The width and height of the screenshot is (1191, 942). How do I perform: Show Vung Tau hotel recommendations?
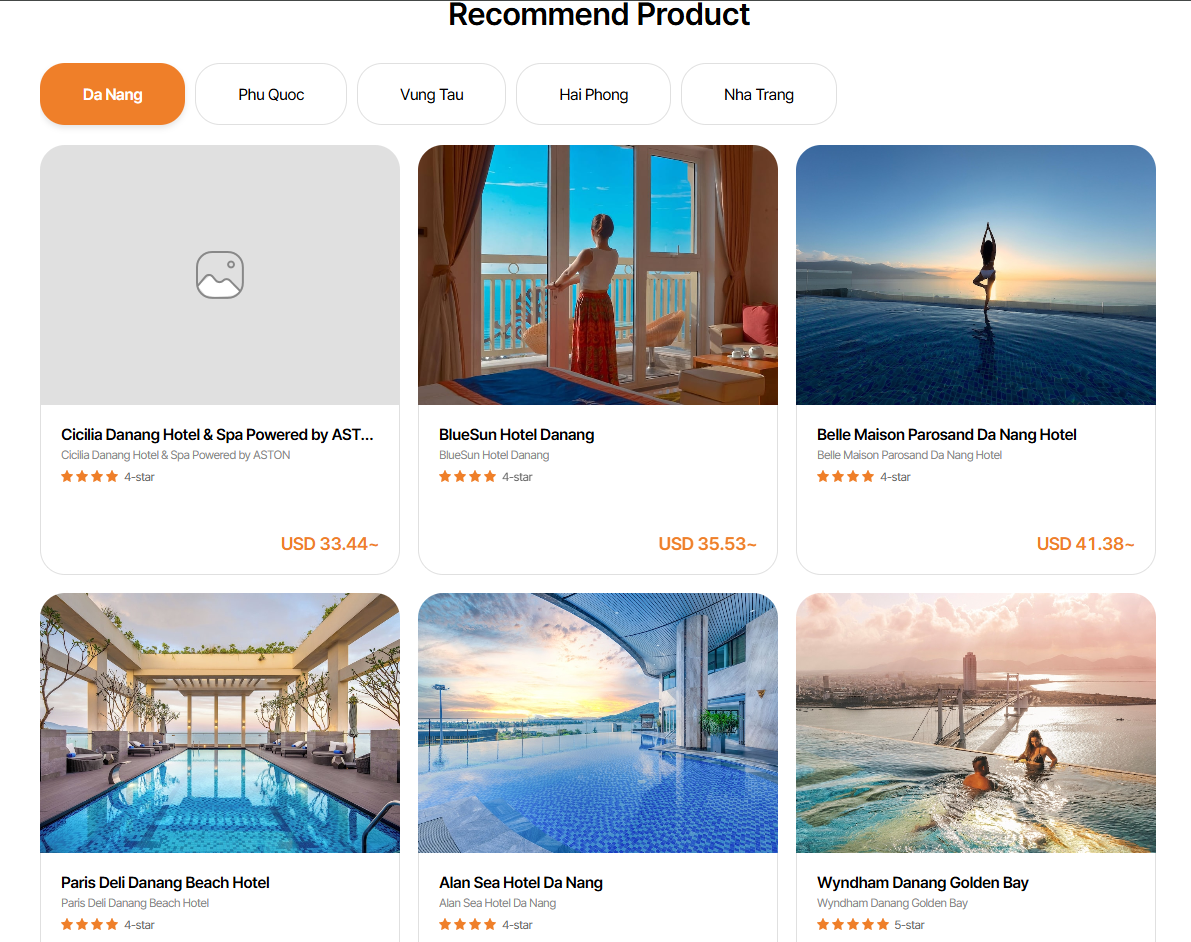[x=432, y=95]
